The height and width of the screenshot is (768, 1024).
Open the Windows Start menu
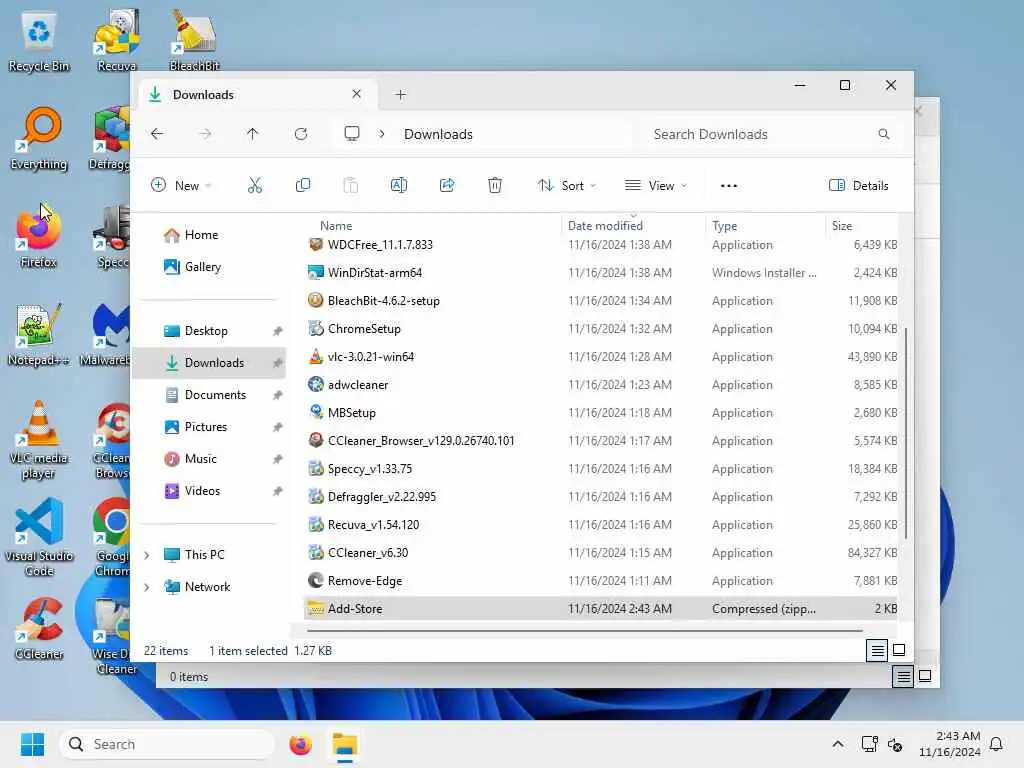click(x=32, y=744)
